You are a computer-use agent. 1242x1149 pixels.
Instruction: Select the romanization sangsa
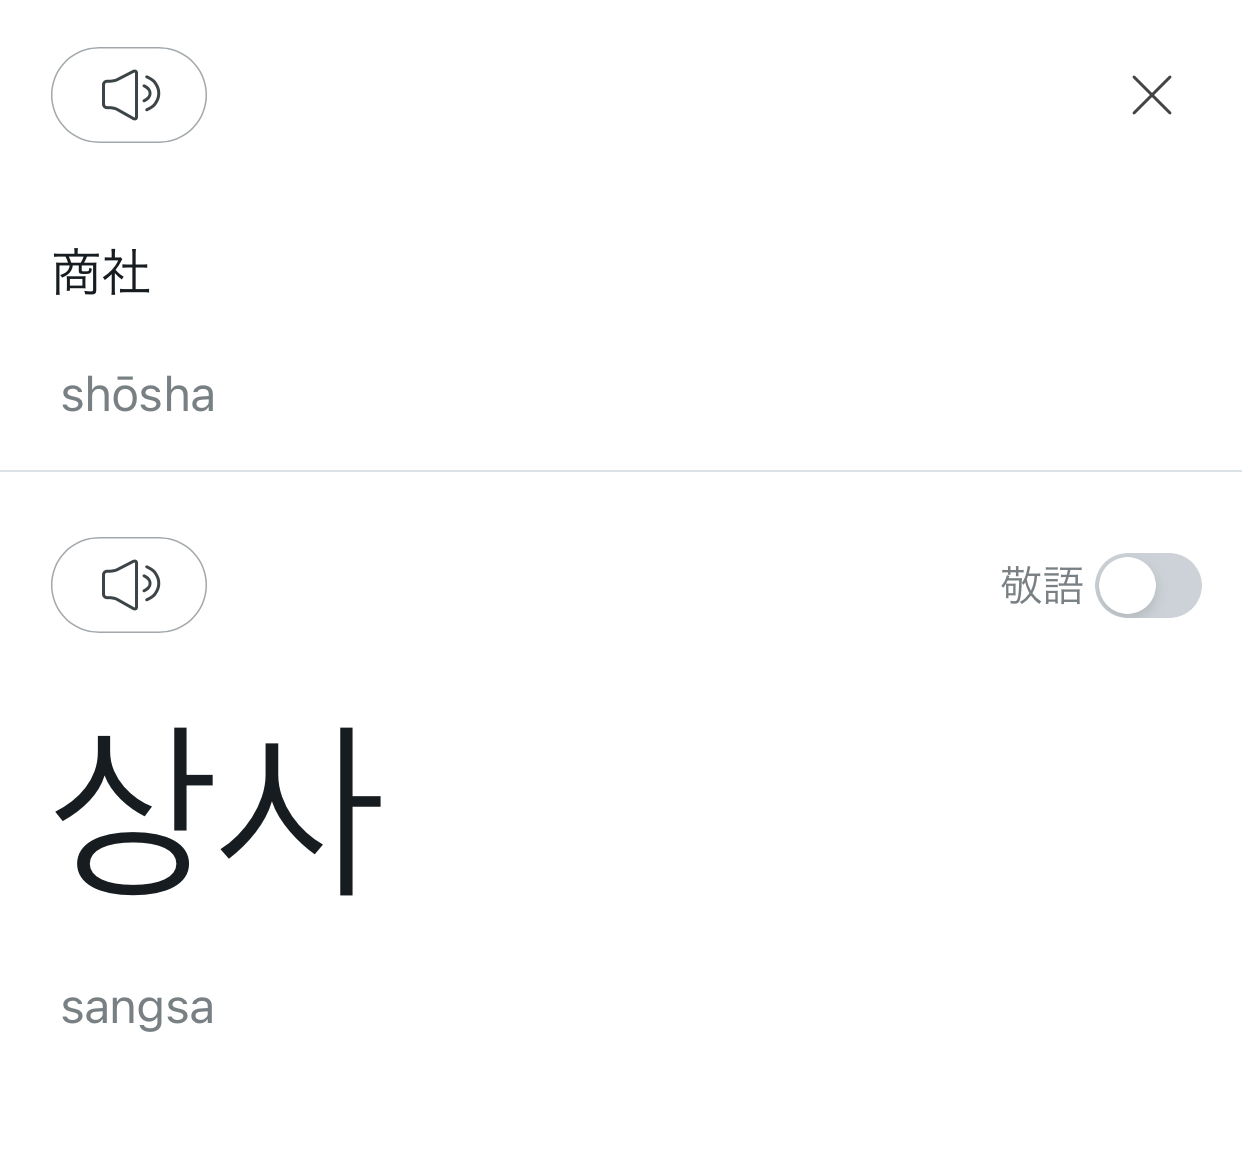click(137, 1006)
